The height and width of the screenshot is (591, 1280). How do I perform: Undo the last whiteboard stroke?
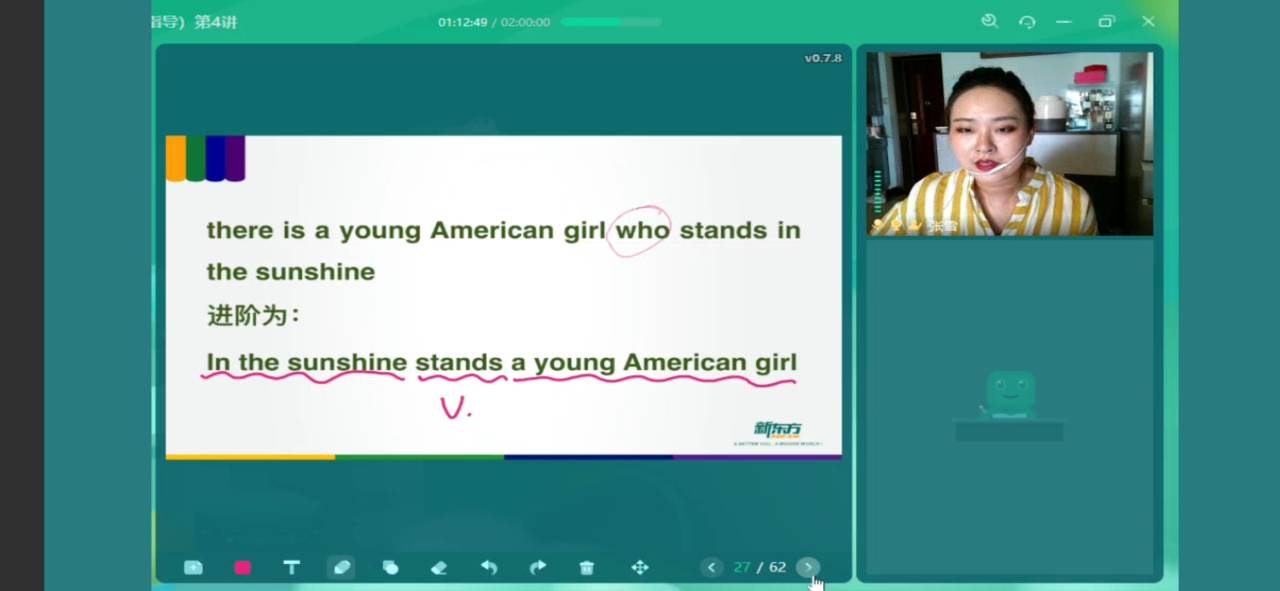pyautogui.click(x=489, y=567)
